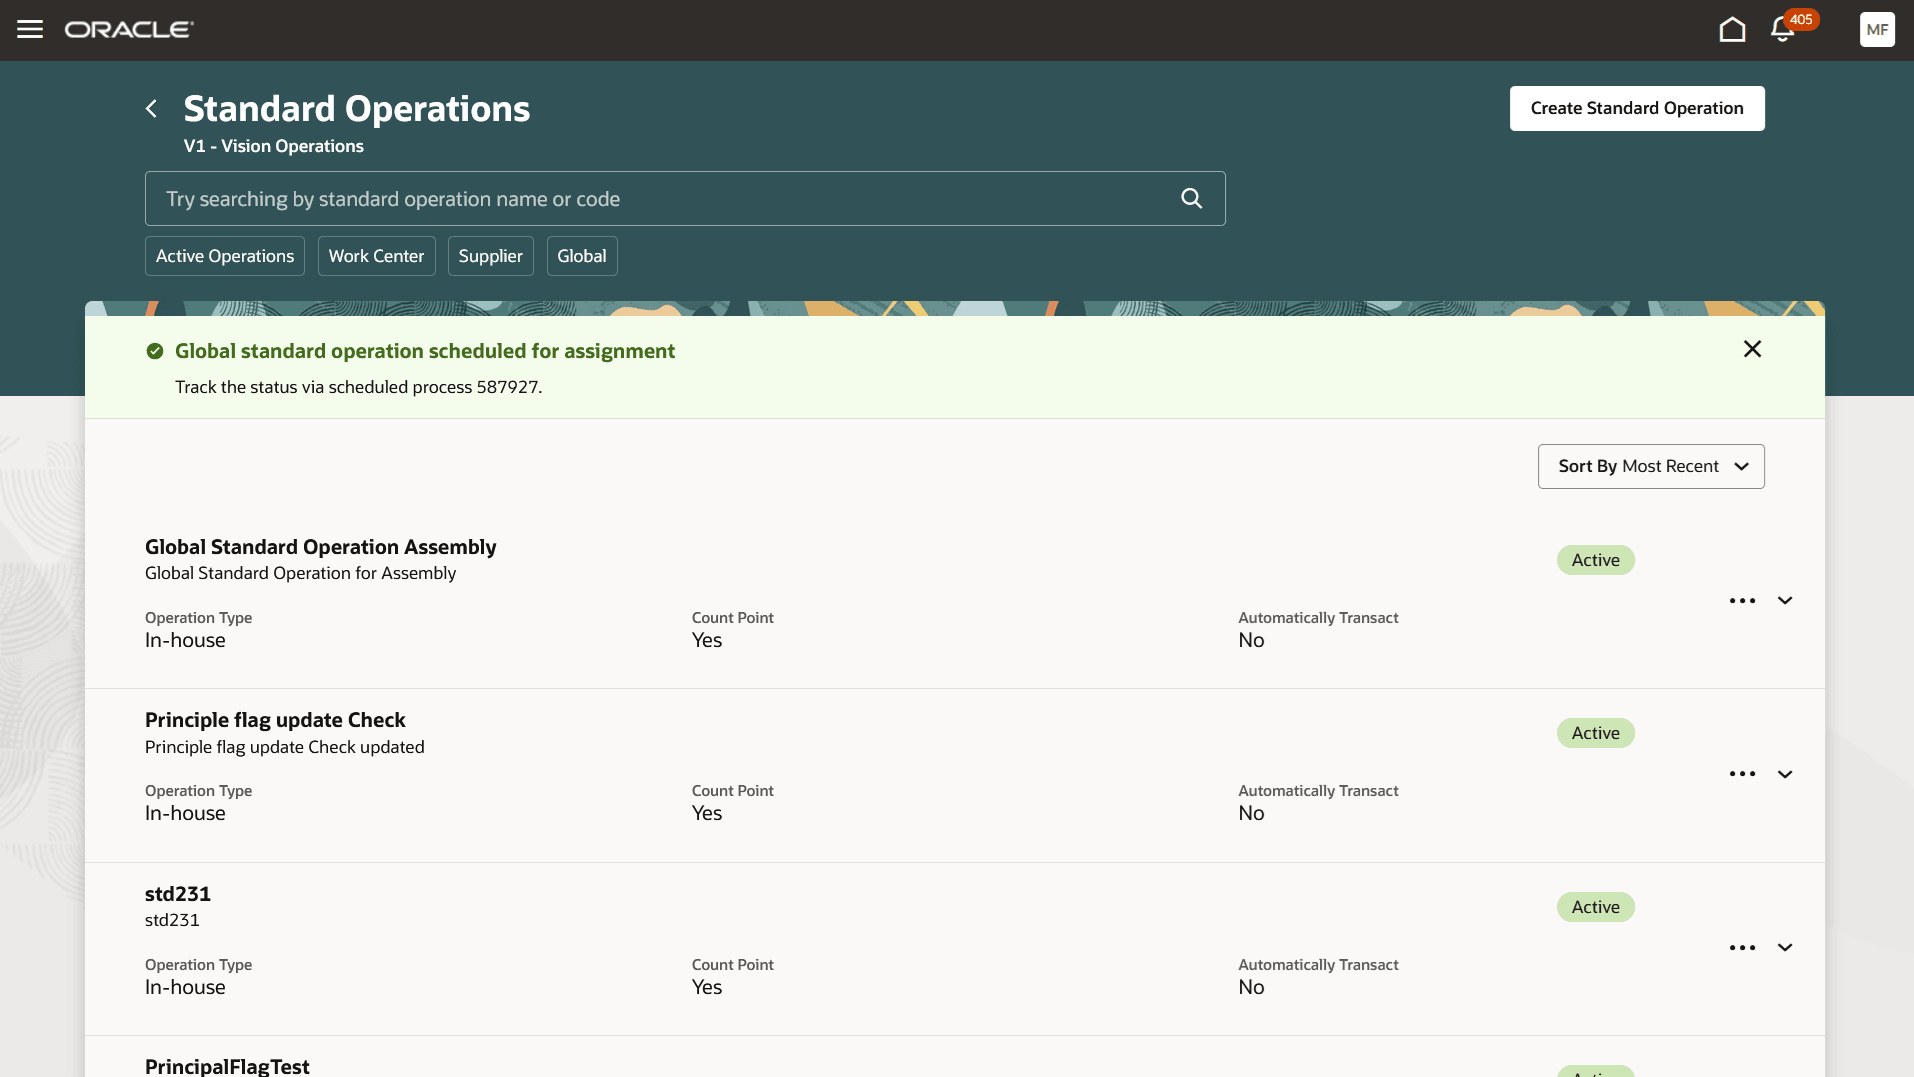Click 'Global standard operation scheduled for assignment' heading

425,351
